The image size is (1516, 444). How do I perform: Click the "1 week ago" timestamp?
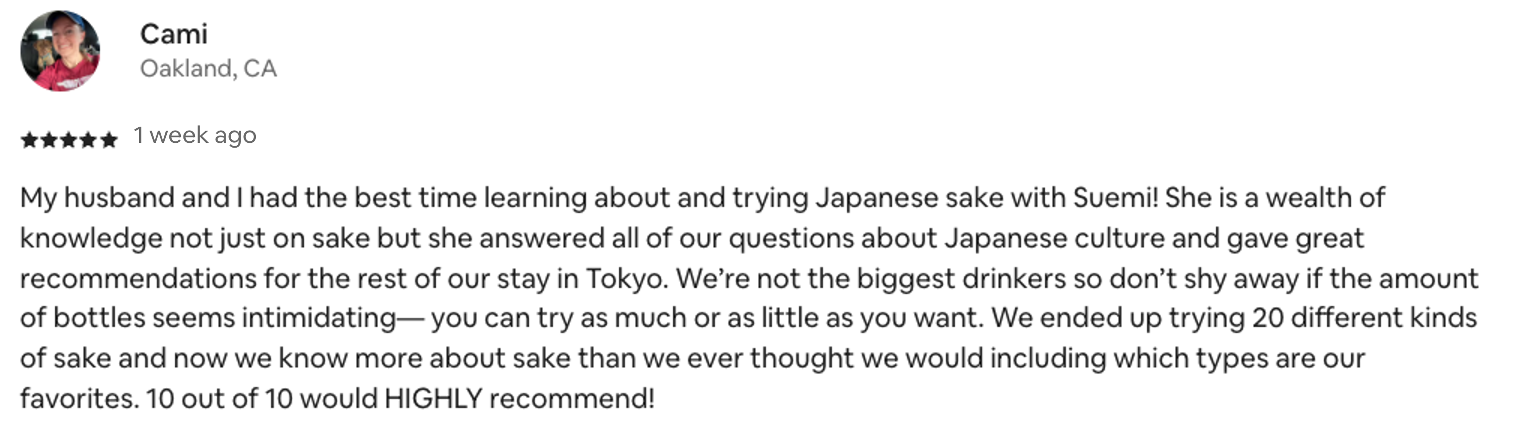(195, 136)
